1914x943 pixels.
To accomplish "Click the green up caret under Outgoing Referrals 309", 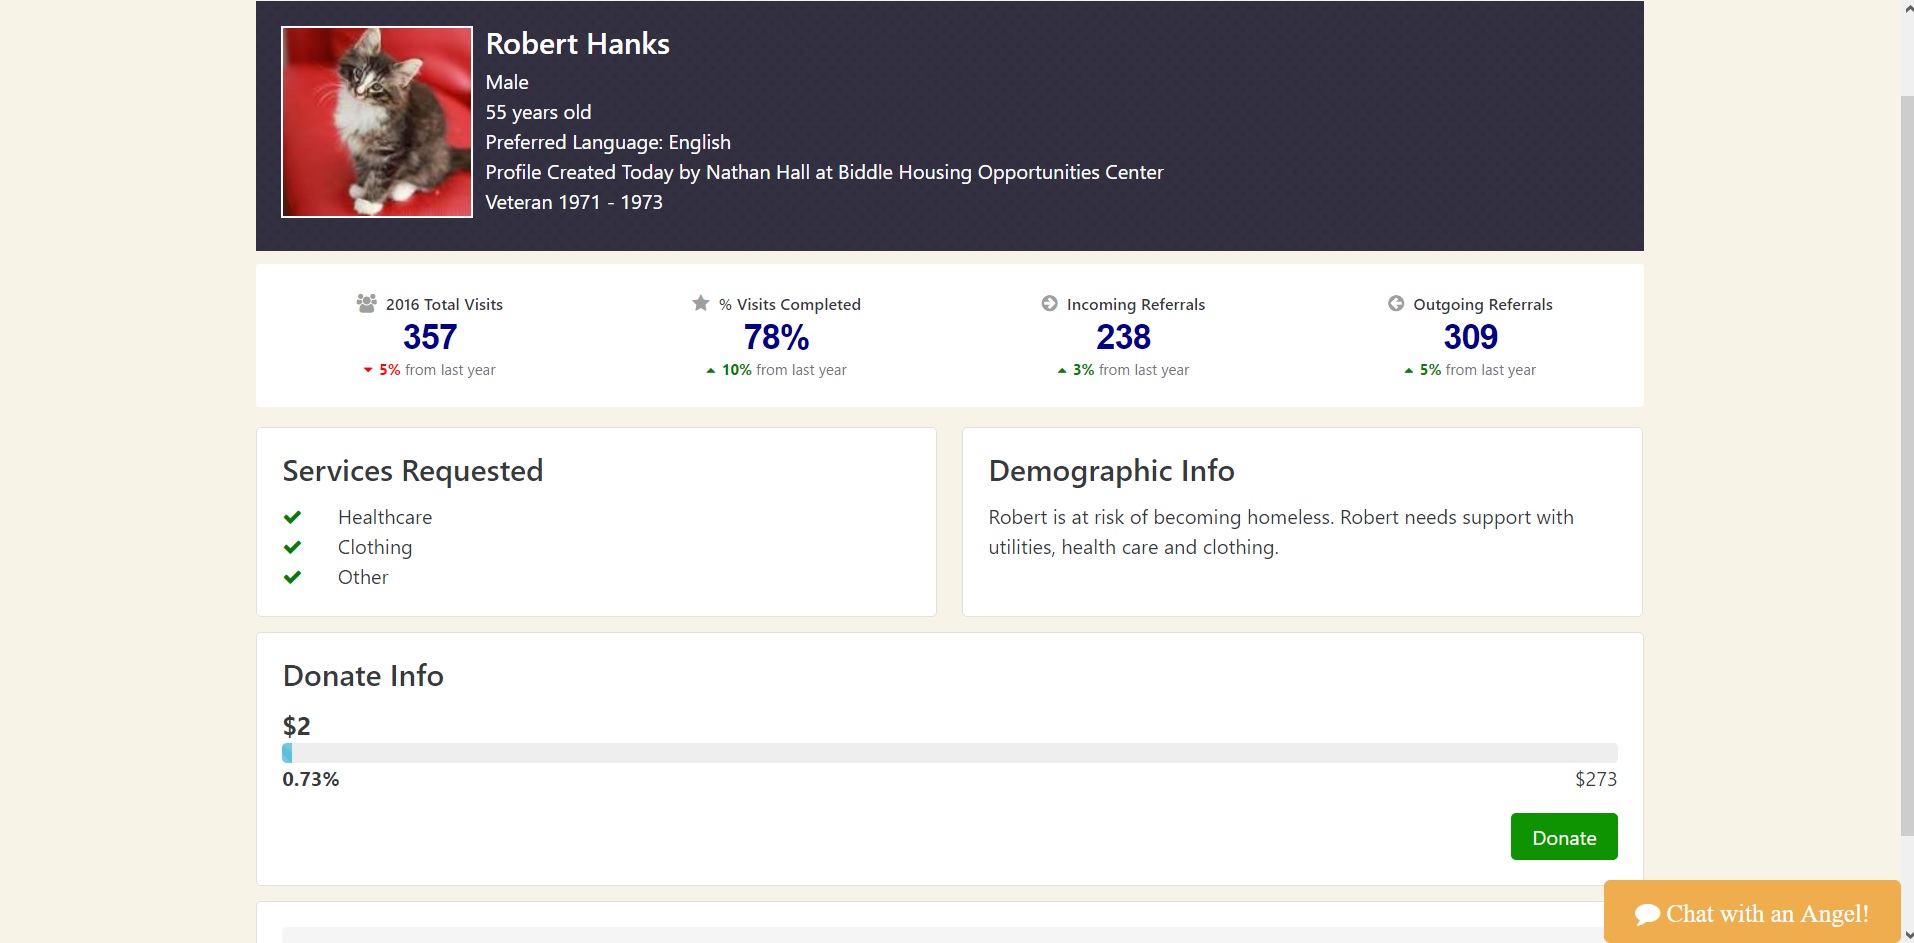I will [1409, 370].
